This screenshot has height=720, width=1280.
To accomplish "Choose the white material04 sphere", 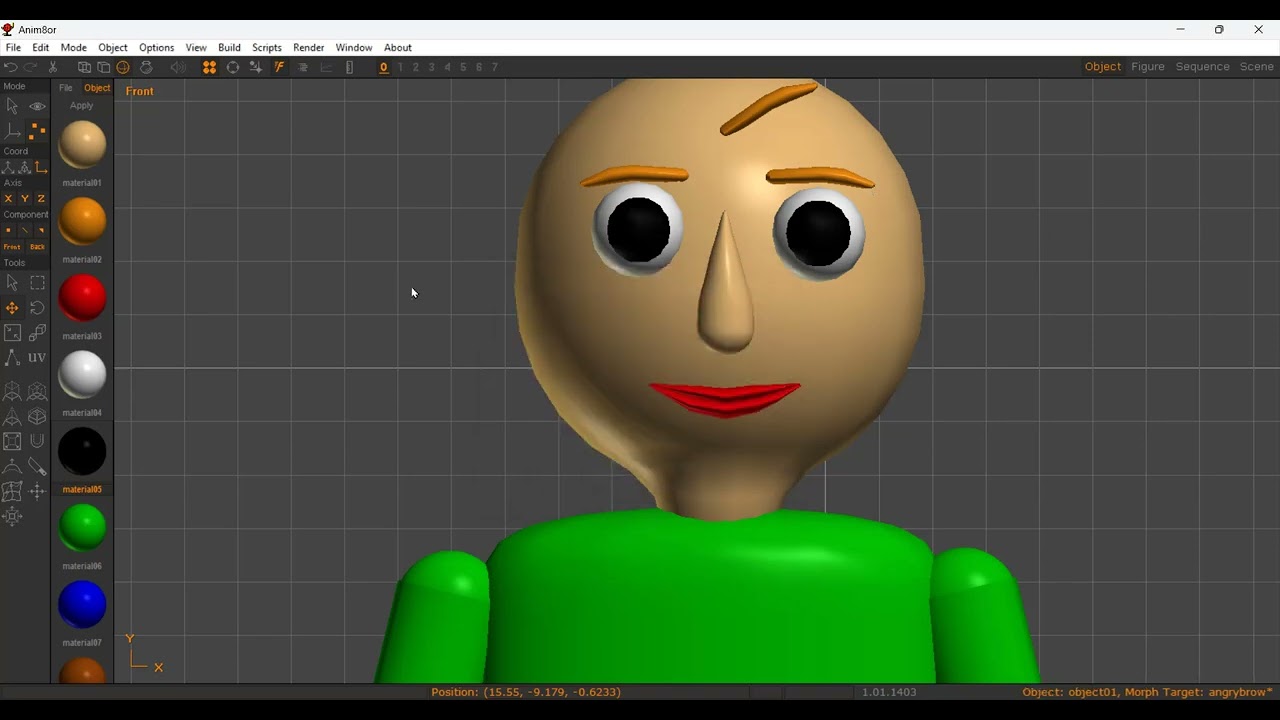I will tap(82, 375).
